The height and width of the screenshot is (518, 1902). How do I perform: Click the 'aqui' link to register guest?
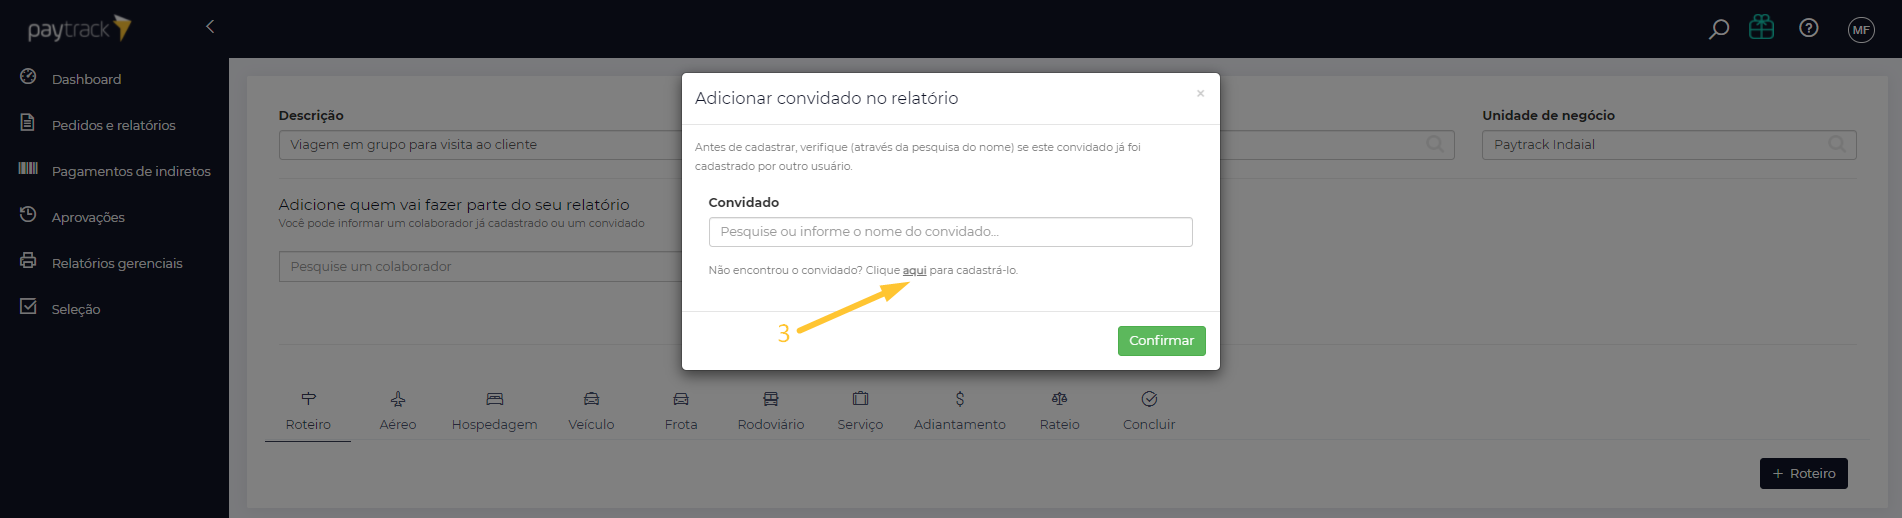point(914,270)
